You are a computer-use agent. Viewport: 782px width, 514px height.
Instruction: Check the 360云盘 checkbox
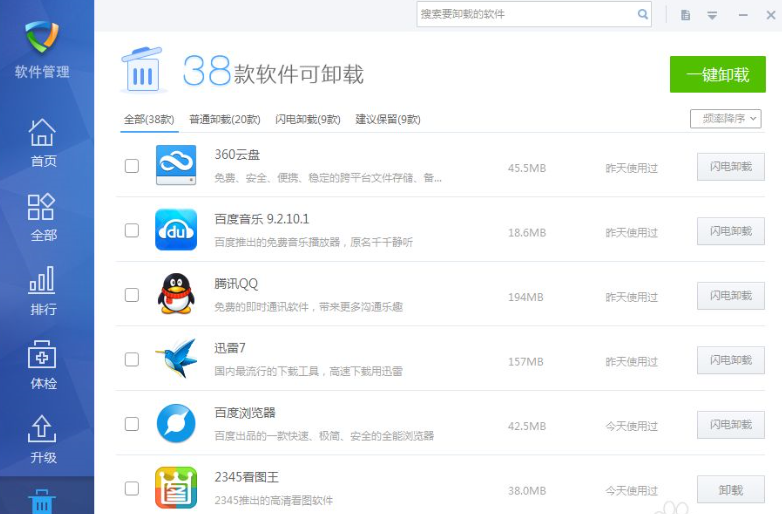click(x=132, y=166)
